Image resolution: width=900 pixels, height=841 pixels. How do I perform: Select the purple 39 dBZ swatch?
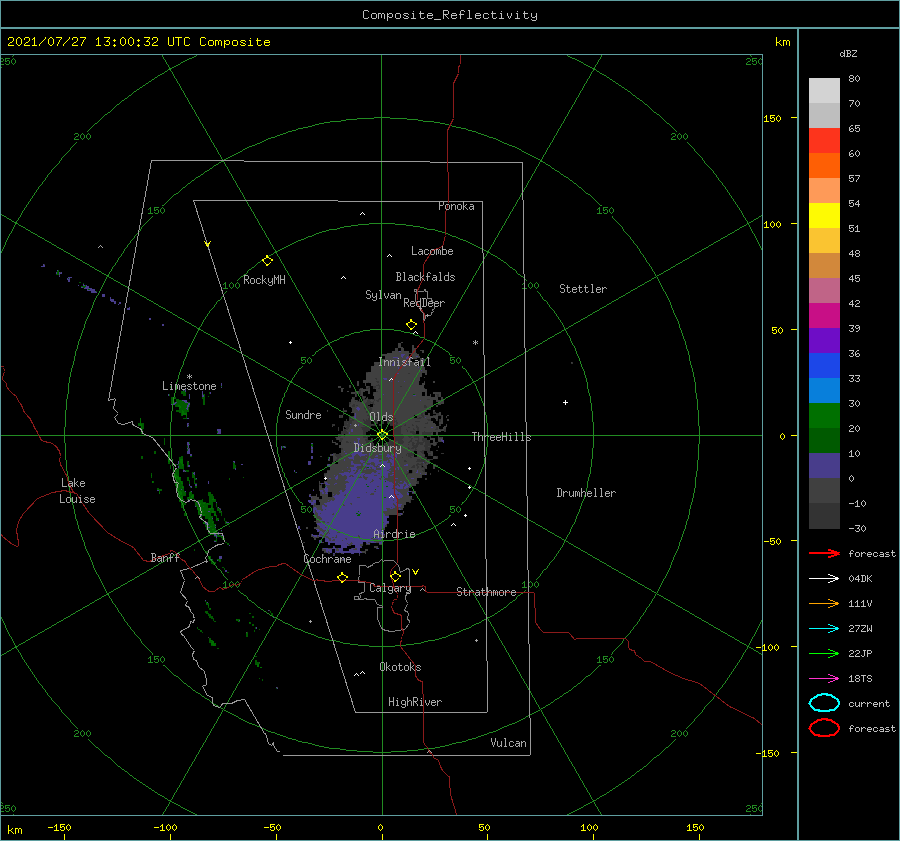click(824, 341)
